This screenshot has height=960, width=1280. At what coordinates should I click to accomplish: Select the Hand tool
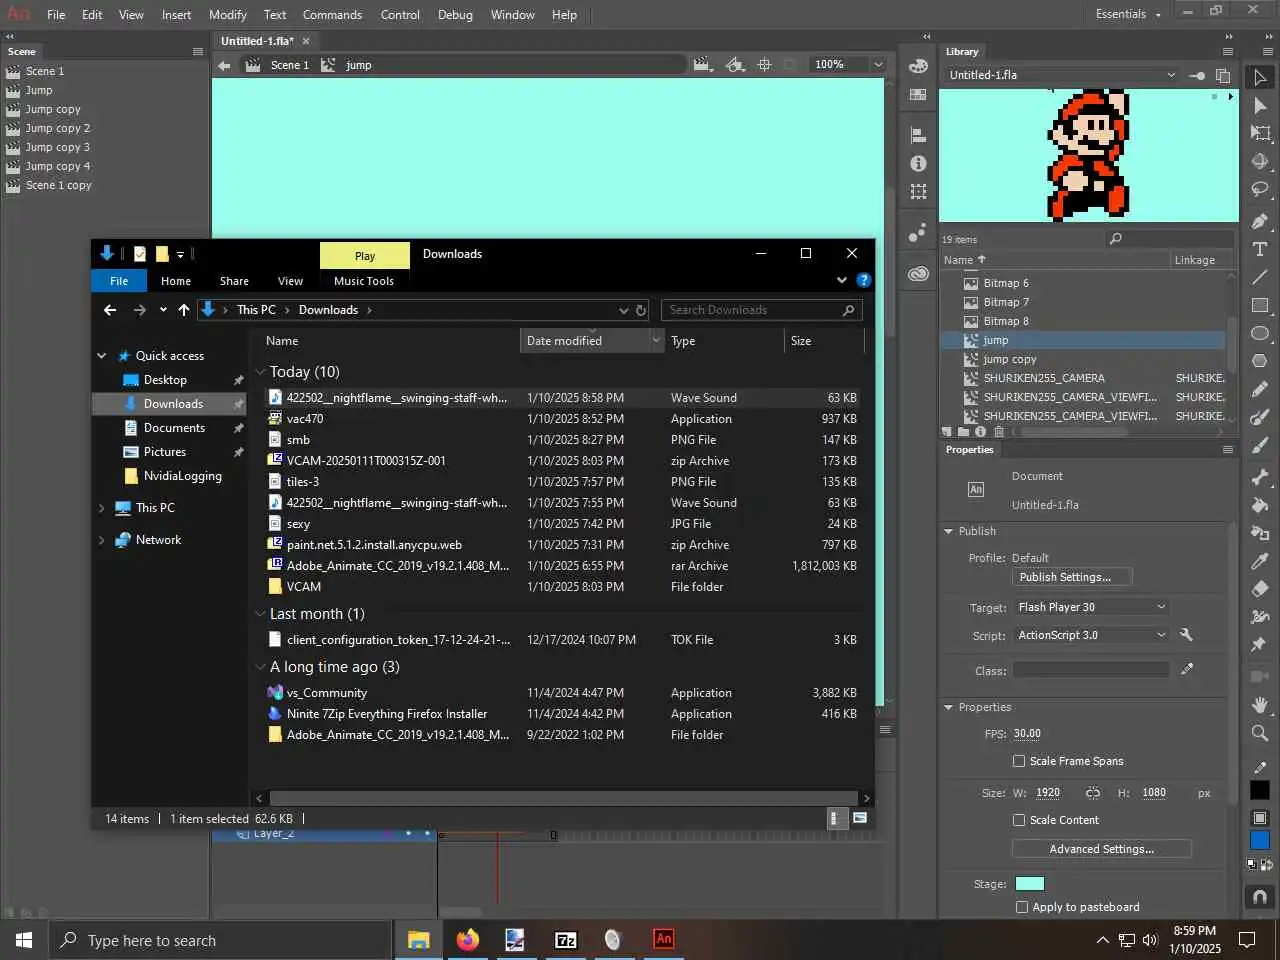[x=1260, y=705]
